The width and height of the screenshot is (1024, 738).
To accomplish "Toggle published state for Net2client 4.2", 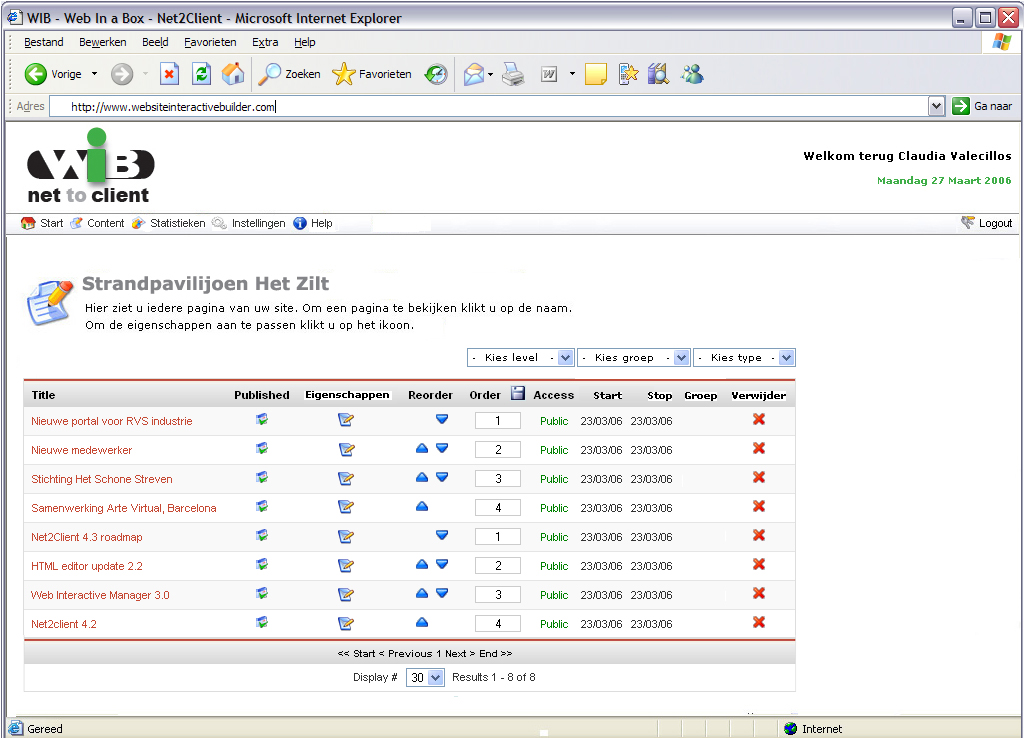I will (262, 622).
